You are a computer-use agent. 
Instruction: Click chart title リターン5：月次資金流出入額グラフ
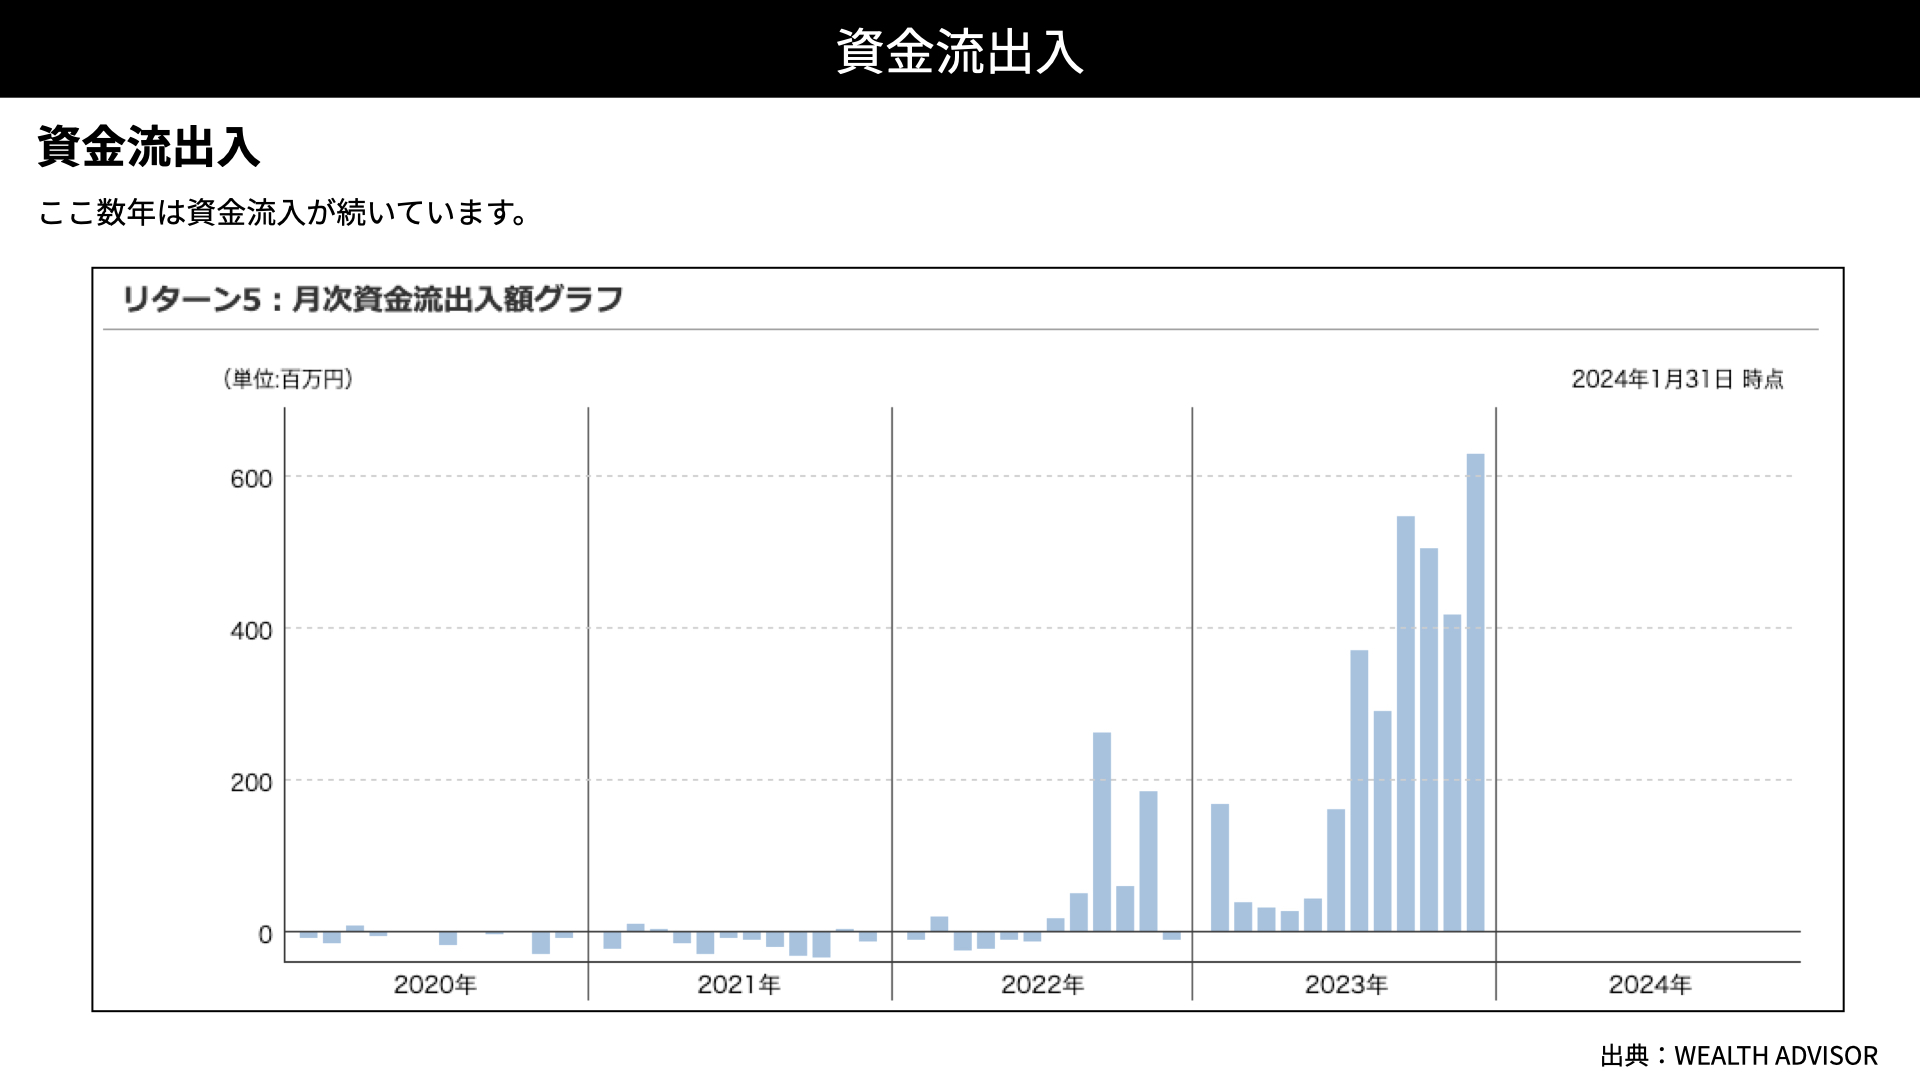tap(372, 299)
